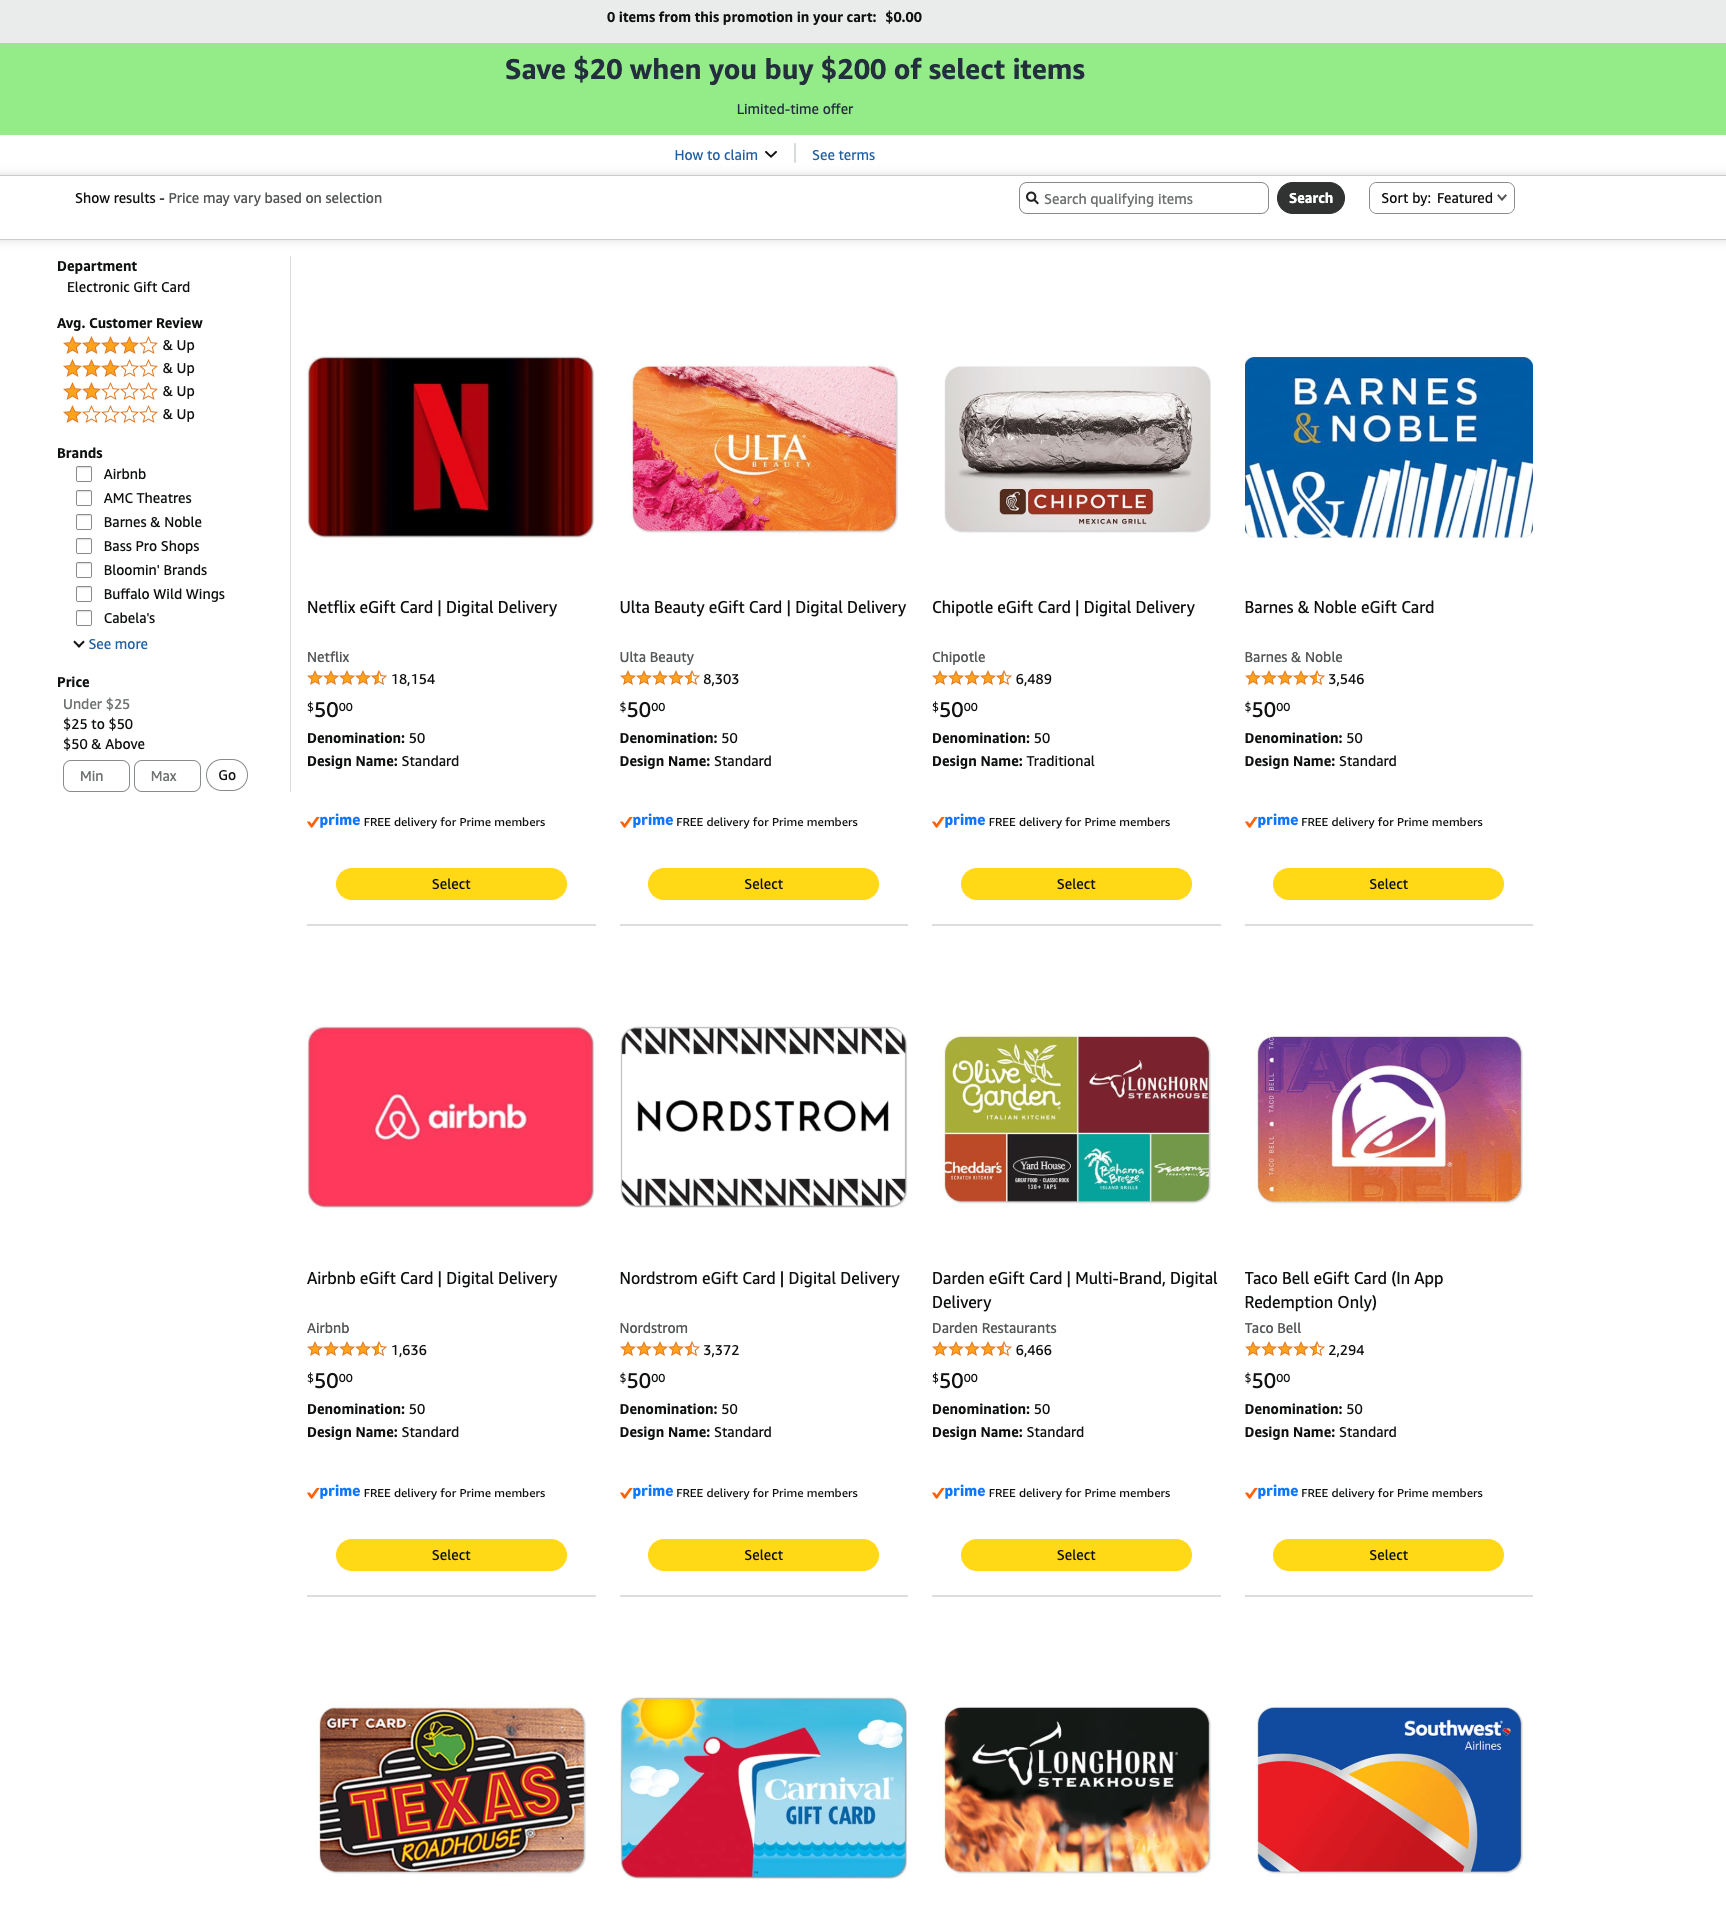Filter by 3 stars & Up rating
Image resolution: width=1726 pixels, height=1908 pixels.
tap(129, 368)
